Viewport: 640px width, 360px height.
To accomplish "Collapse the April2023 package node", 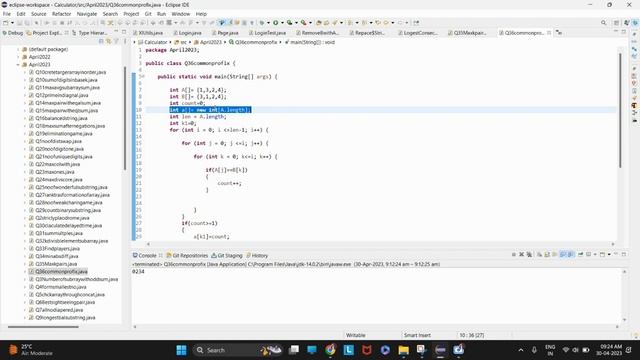I will [x=18, y=64].
